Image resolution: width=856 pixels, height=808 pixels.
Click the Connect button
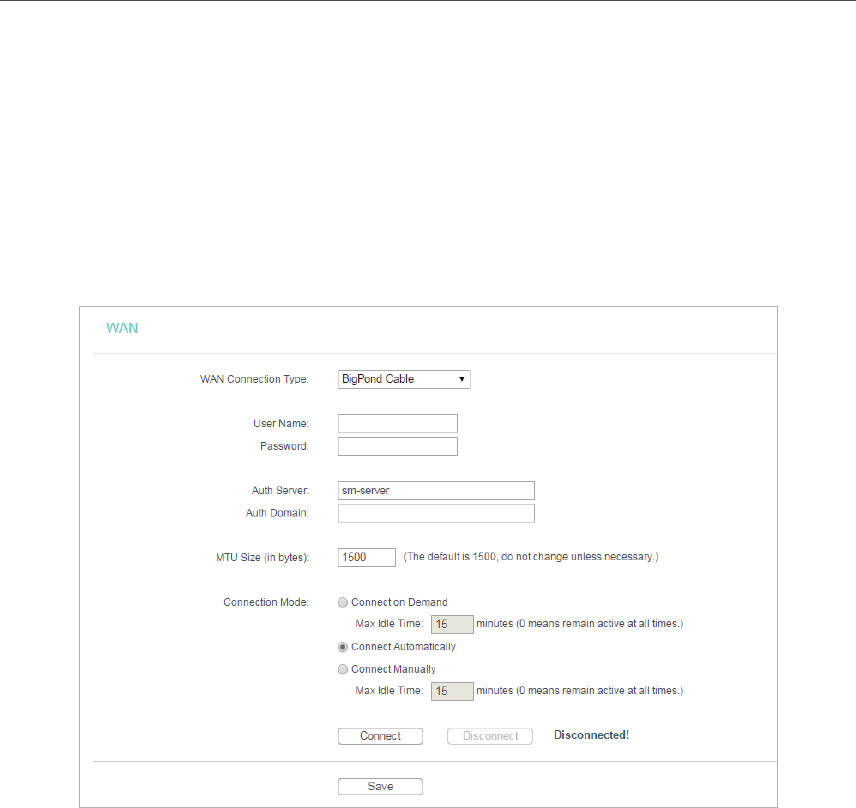pyautogui.click(x=380, y=736)
